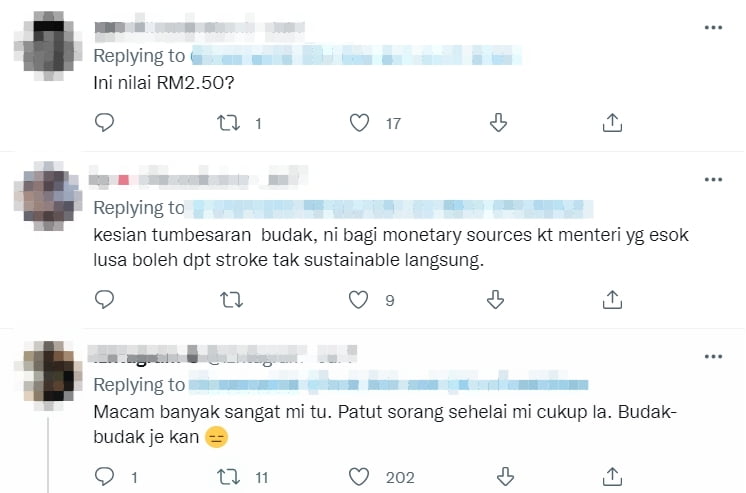Reply to the "Ini nilai RM2.50?" tweet

(104, 122)
